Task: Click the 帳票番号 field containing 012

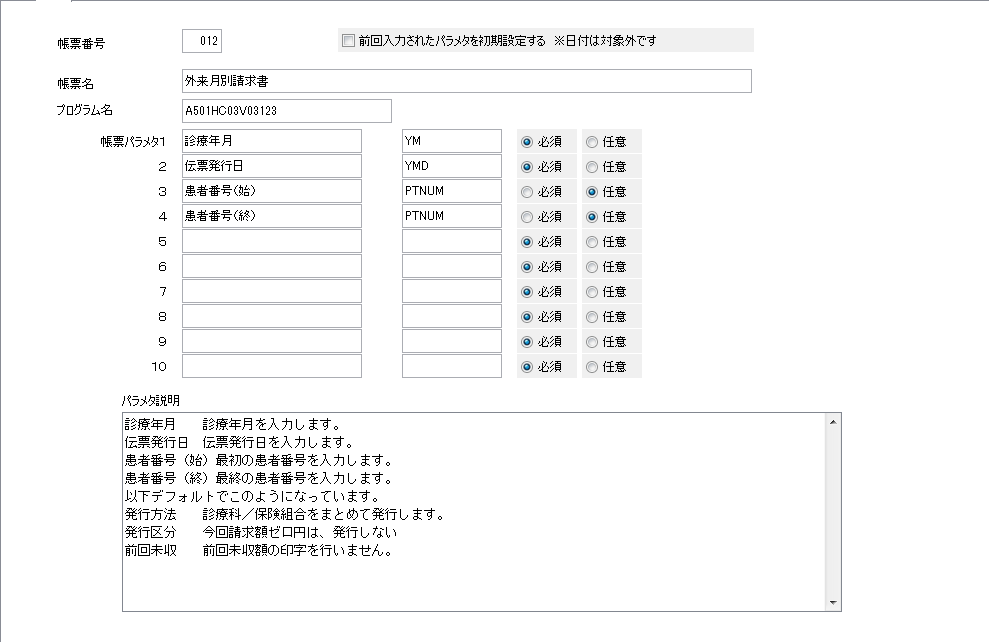Action: coord(202,41)
